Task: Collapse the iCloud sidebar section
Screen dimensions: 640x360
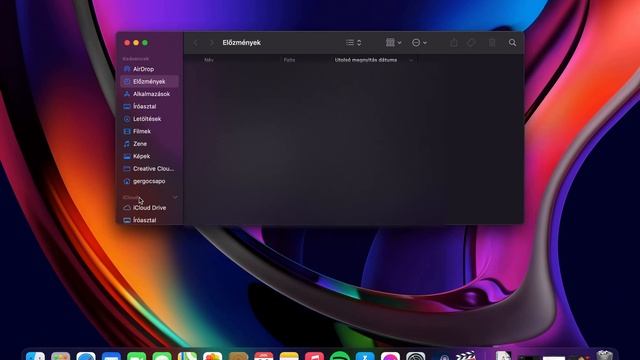Action: pos(175,197)
